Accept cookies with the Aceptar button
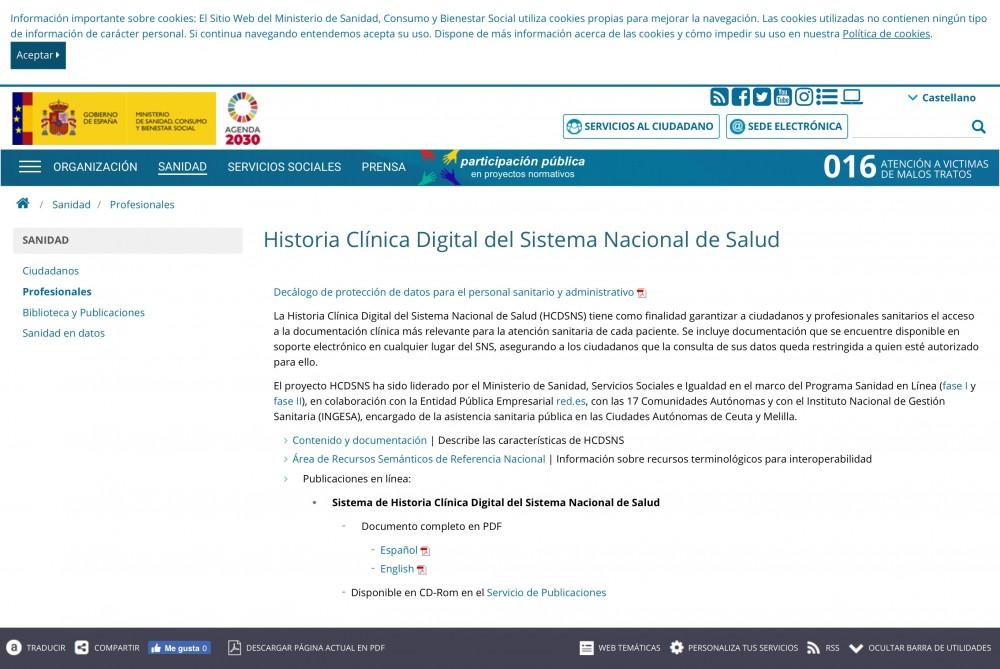1000x669 pixels. coord(38,55)
